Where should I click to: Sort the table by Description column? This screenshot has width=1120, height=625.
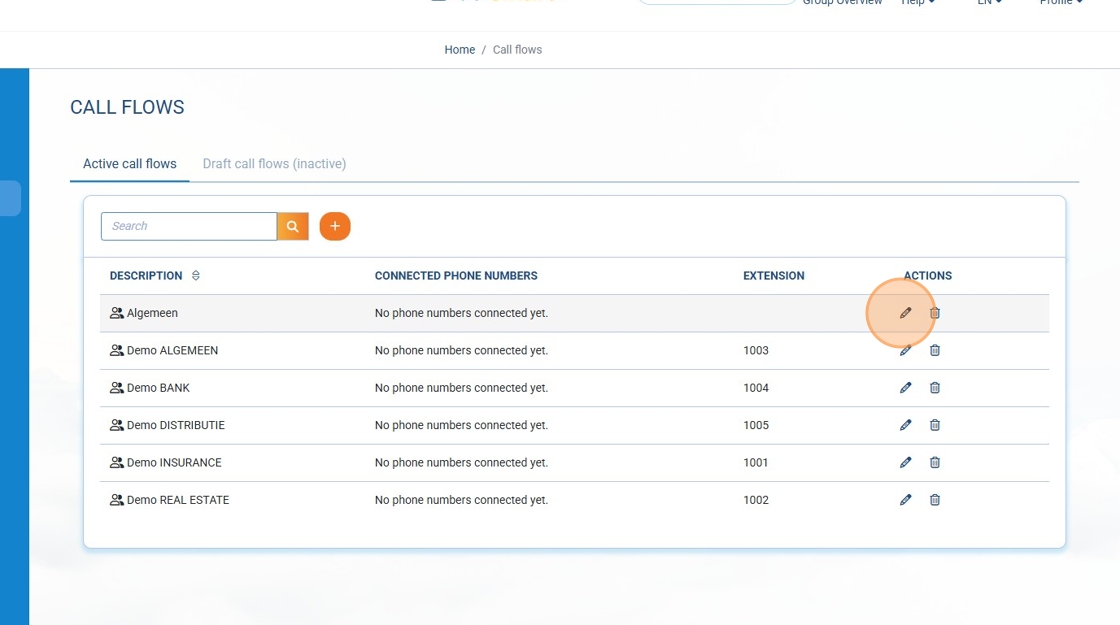click(196, 276)
